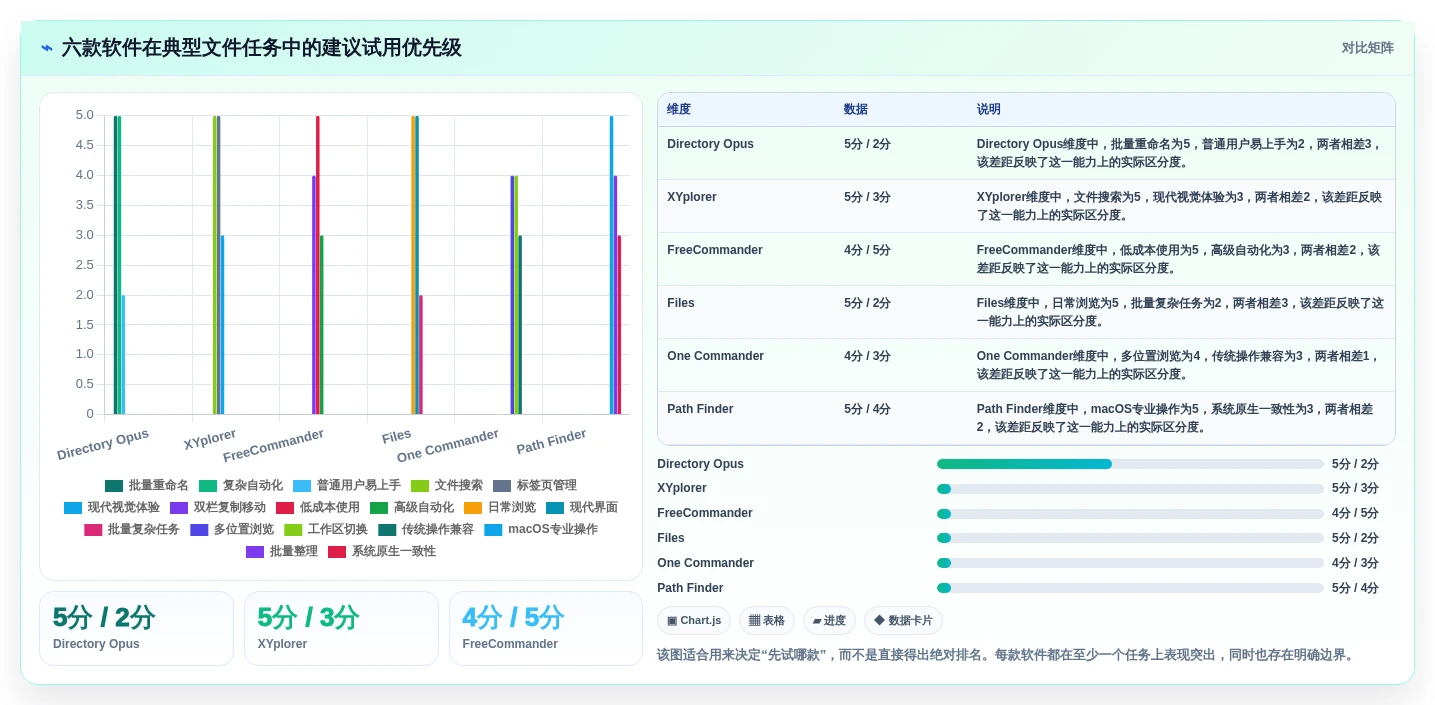The image size is (1435, 705).
Task: Toggle the 高级自动化 legend item
Action: (411, 507)
